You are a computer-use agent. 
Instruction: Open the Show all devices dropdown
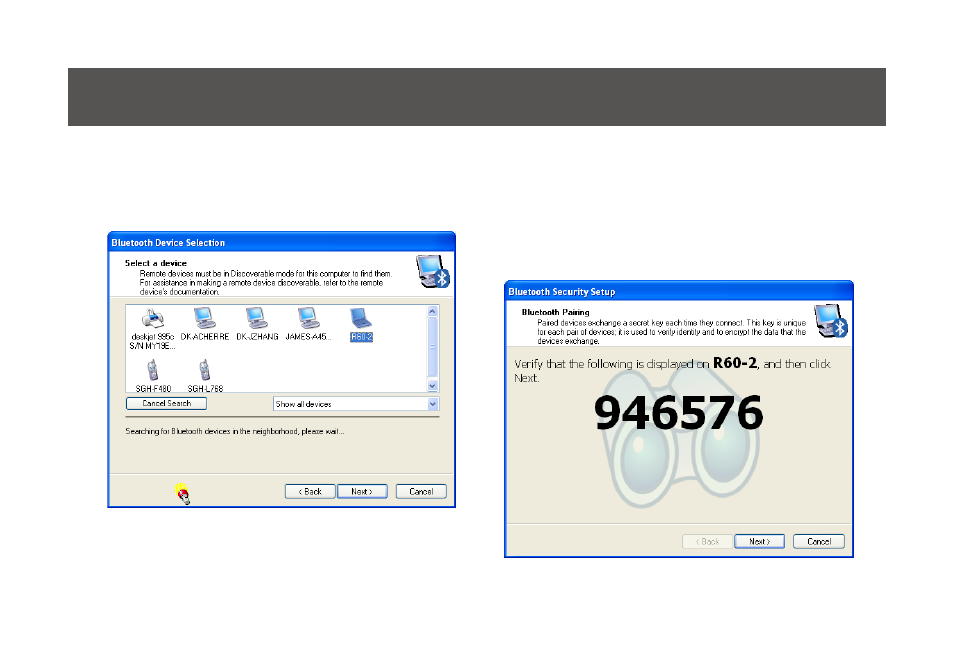[356, 404]
